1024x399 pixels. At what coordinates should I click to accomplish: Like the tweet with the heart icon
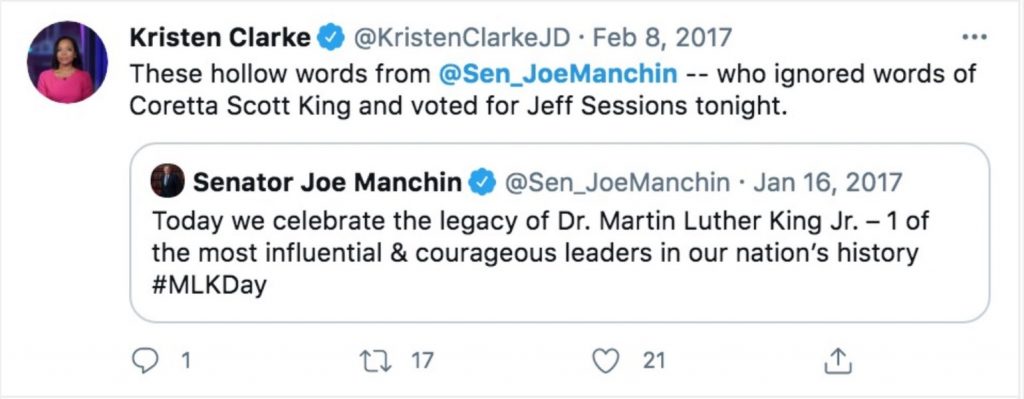[606, 360]
